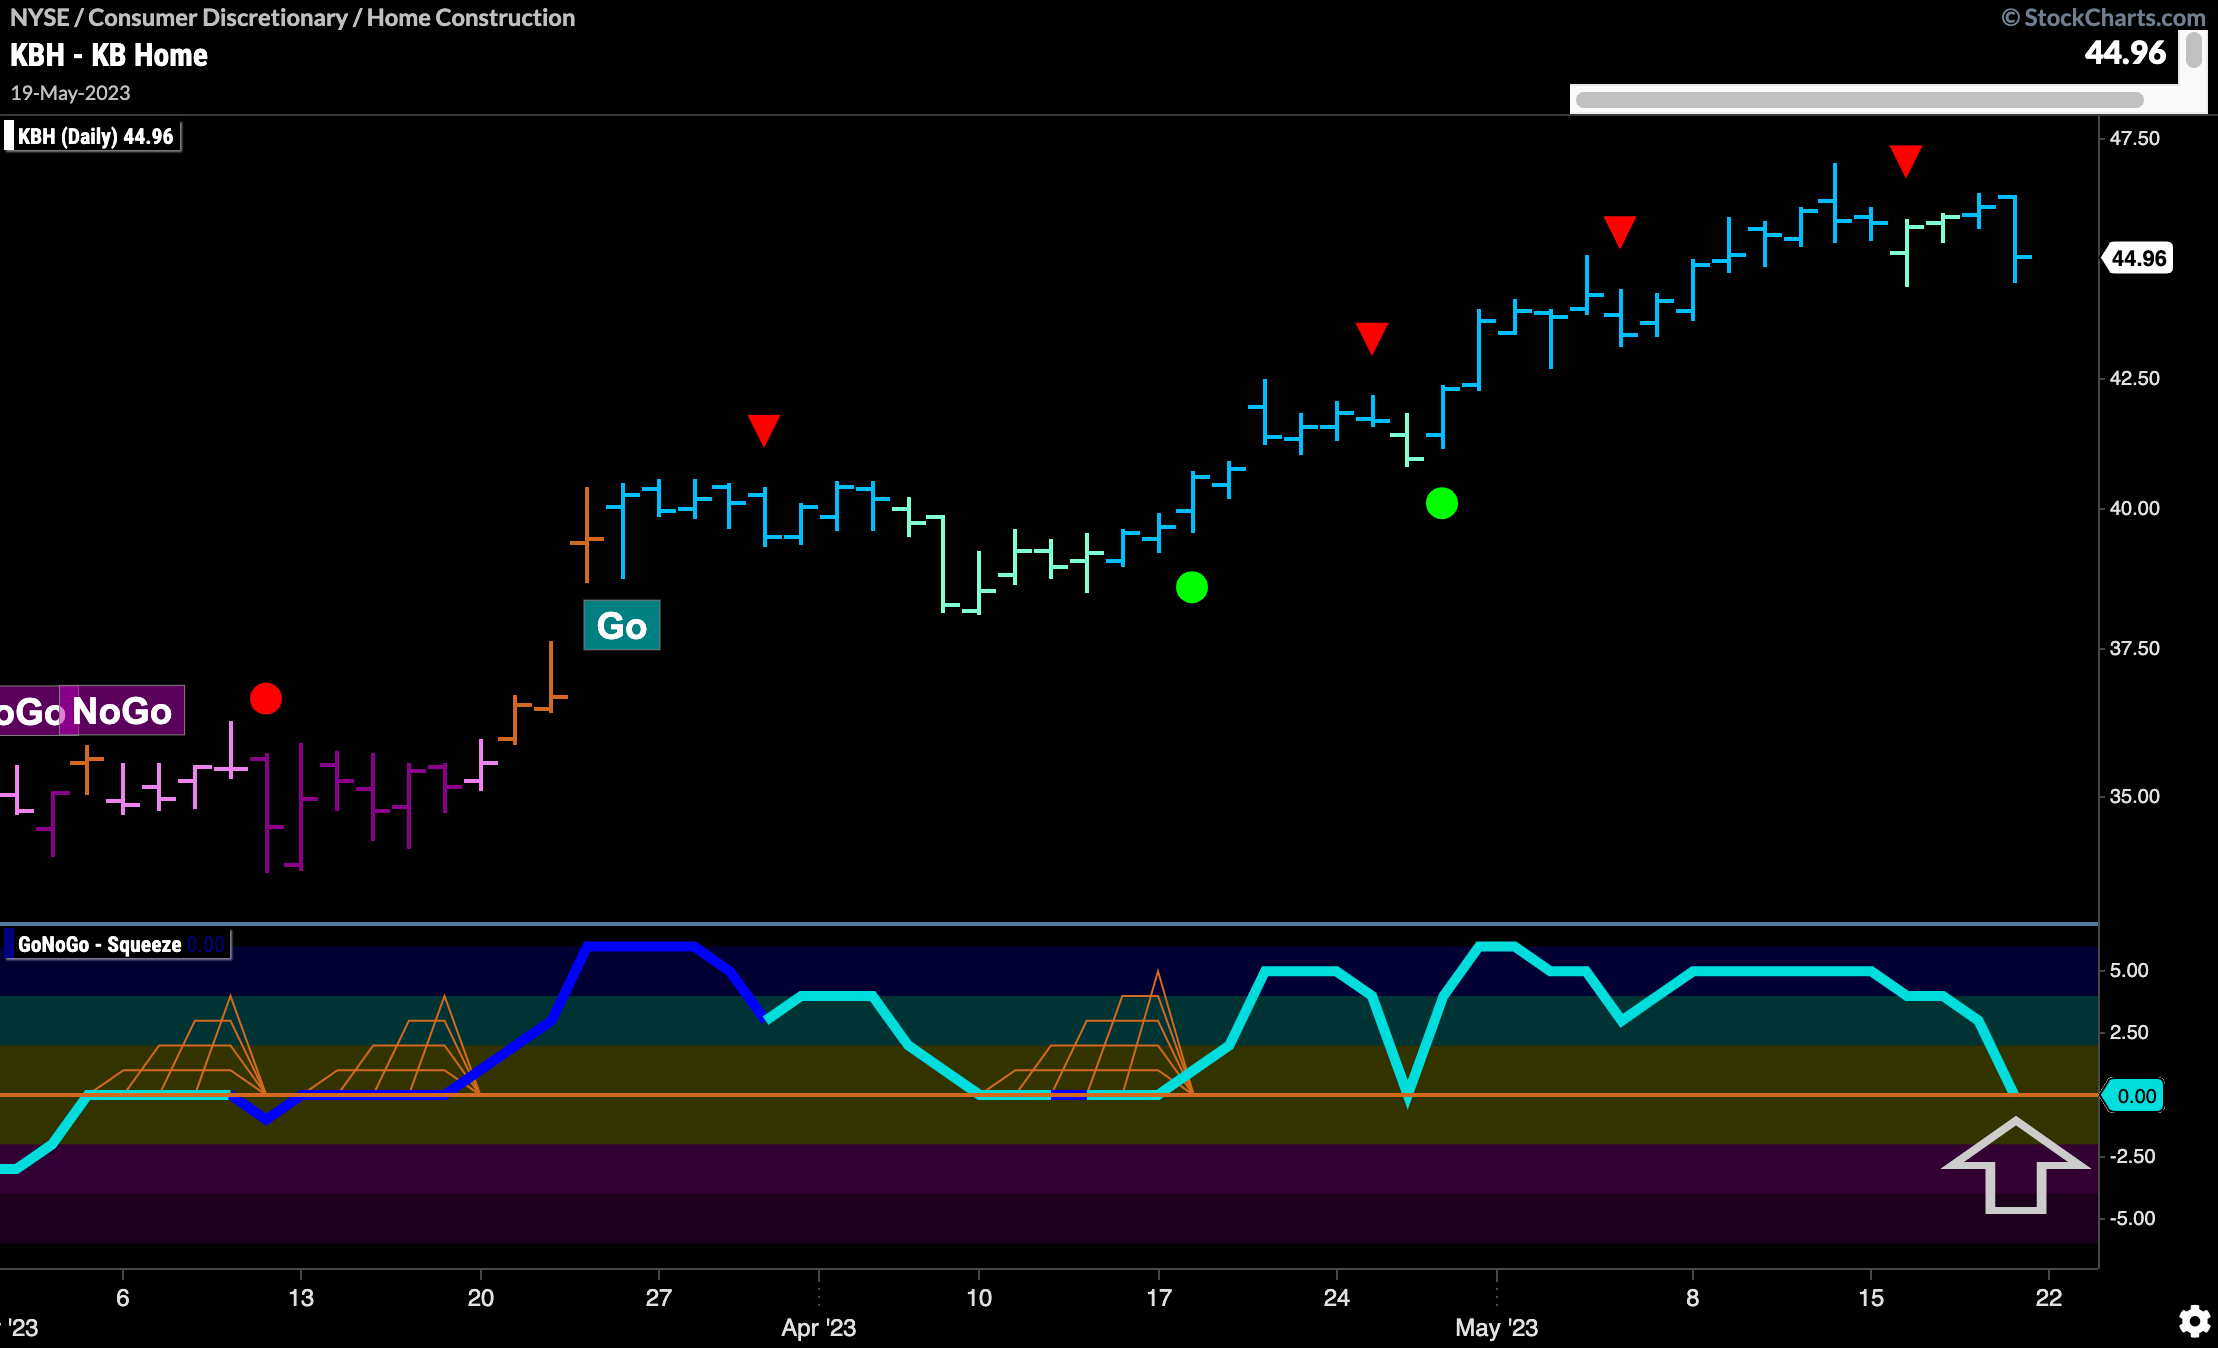Click the 22 date axis label

[2049, 1297]
